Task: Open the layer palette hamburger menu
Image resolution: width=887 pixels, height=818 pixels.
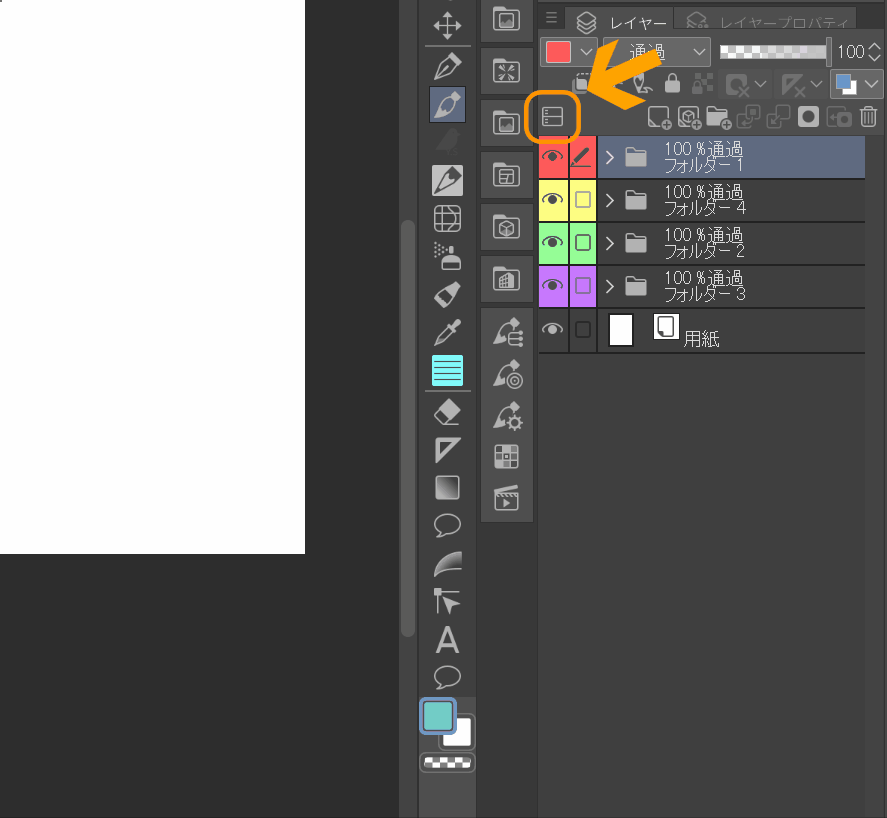Action: 552,18
